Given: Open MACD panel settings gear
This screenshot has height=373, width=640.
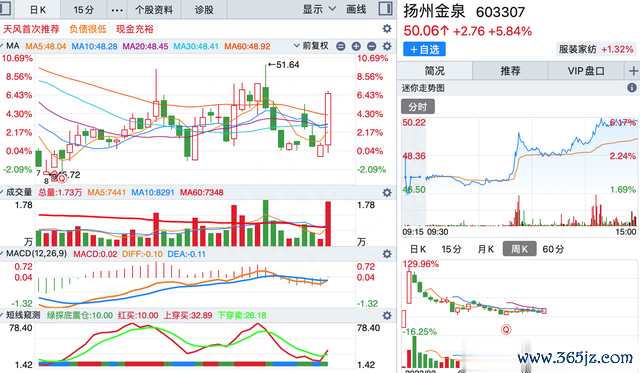Looking at the screenshot, I should click(387, 254).
